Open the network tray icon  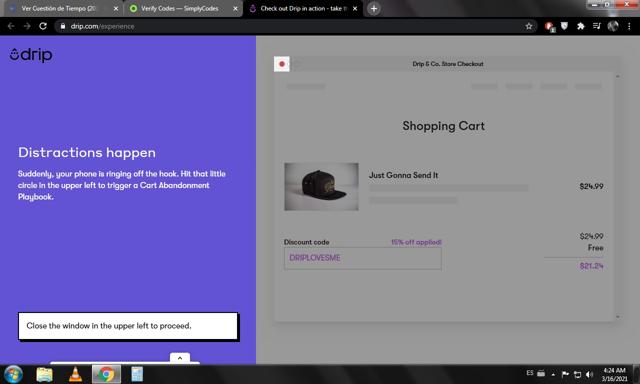pyautogui.click(x=577, y=374)
